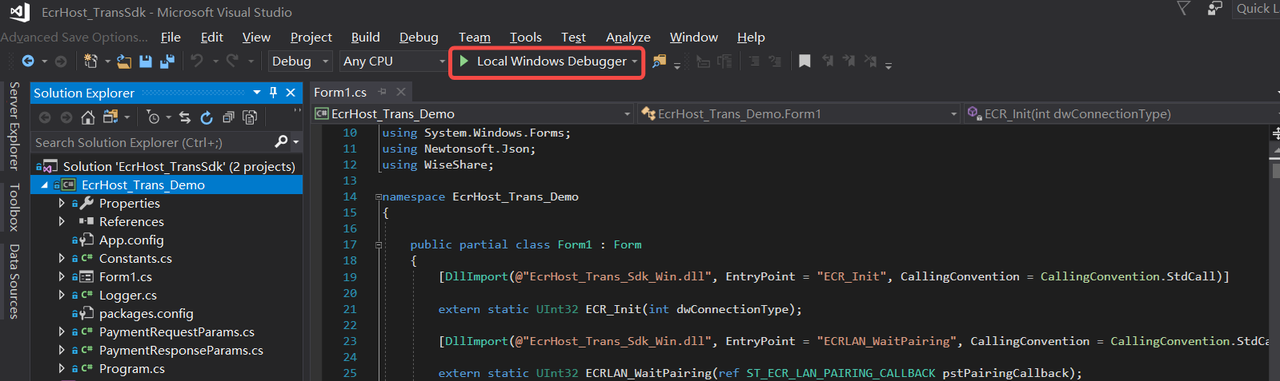Viewport: 1280px width, 381px height.
Task: Close the Solution Explorer panel
Action: tap(291, 93)
